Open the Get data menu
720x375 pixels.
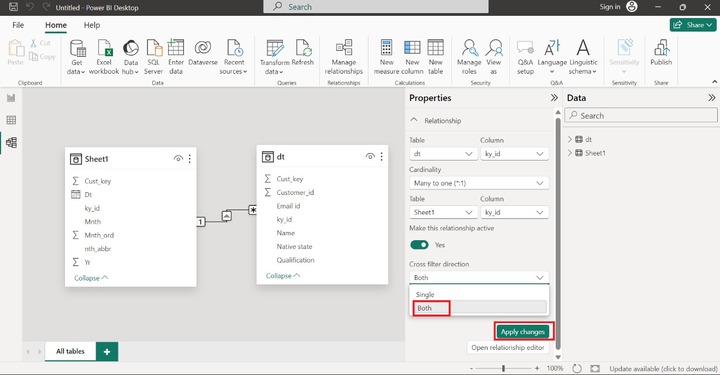click(x=77, y=57)
